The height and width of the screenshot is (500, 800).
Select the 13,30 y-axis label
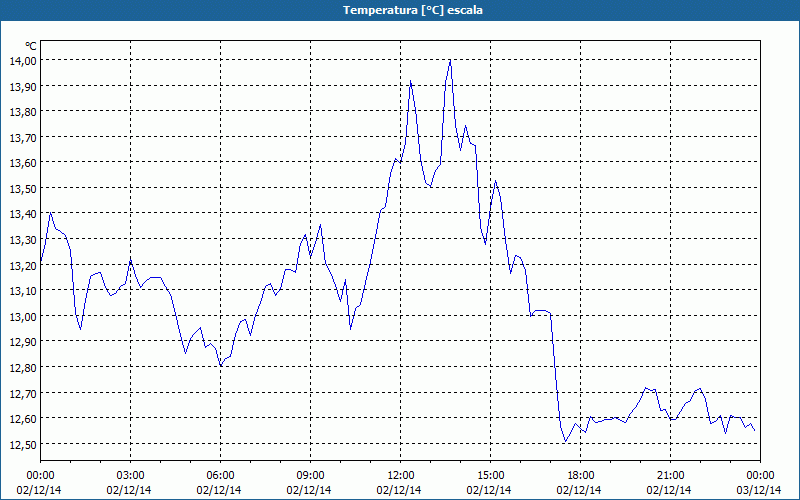pos(23,239)
